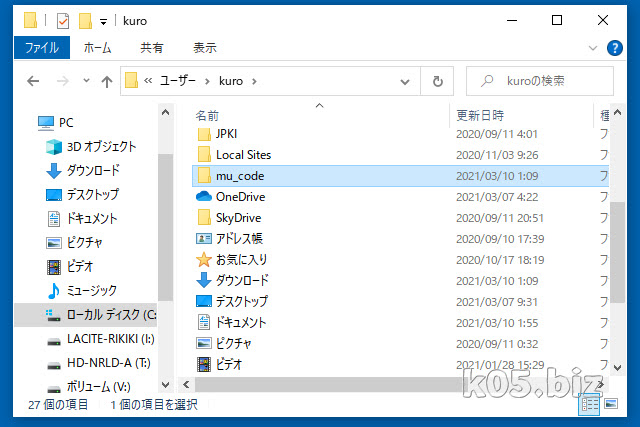This screenshot has height=427, width=640.
Task: Click the navigation pane scrollbar thumb
Action: 165,227
